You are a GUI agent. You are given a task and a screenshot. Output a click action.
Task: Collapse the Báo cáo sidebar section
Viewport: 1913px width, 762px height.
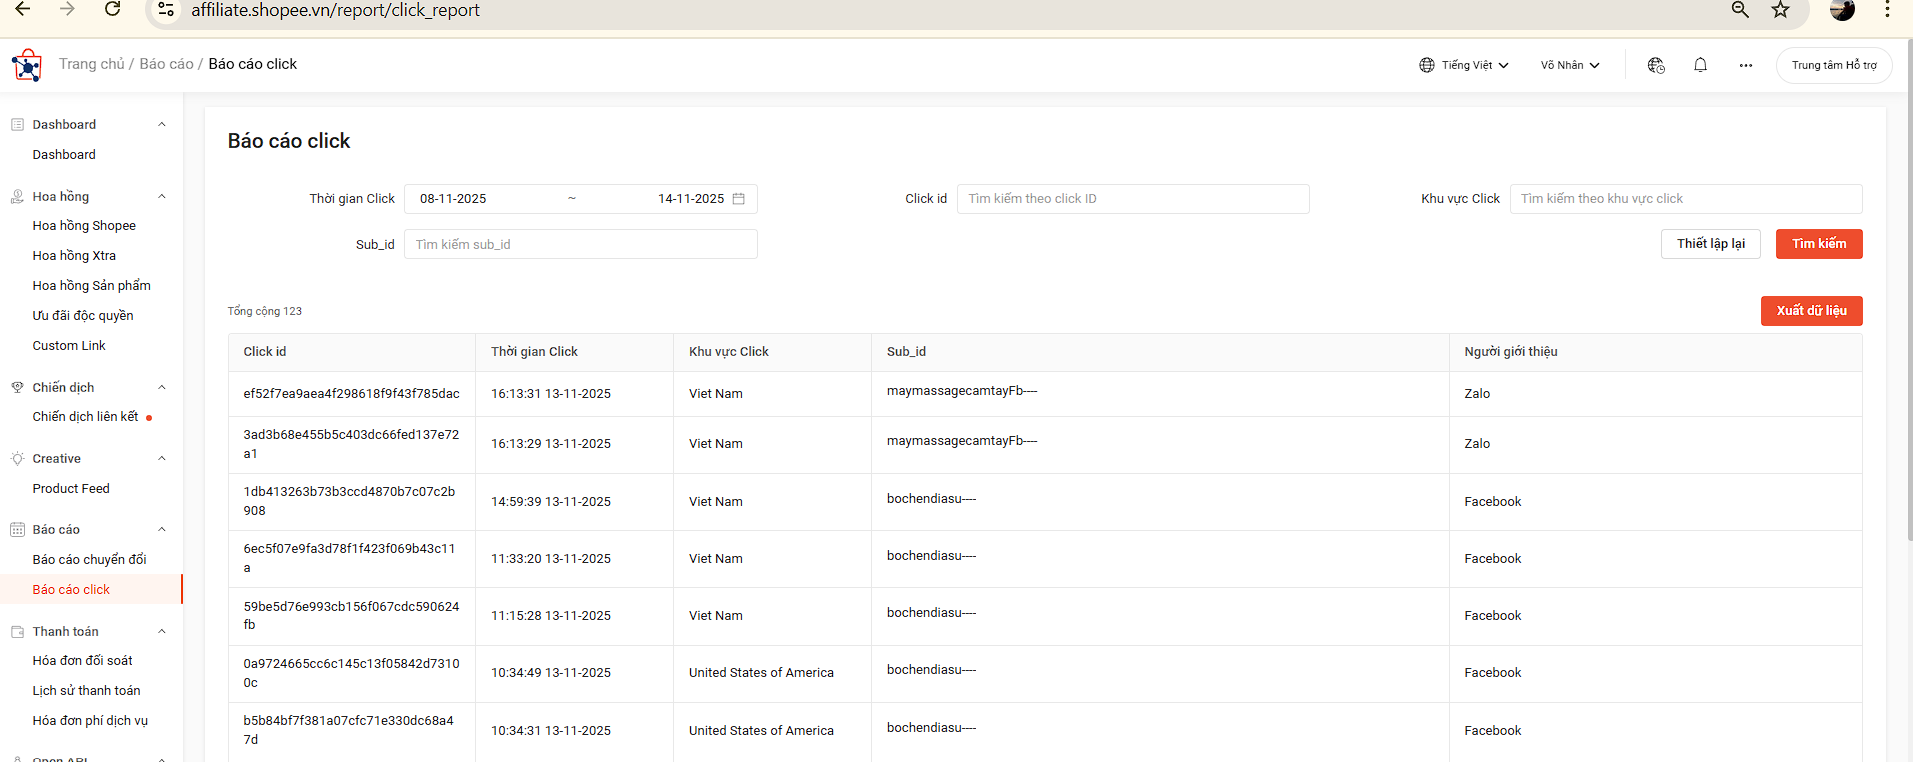162,530
